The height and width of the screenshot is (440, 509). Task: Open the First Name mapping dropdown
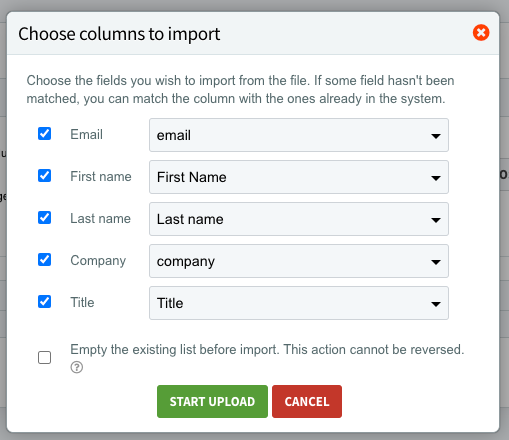point(299,177)
